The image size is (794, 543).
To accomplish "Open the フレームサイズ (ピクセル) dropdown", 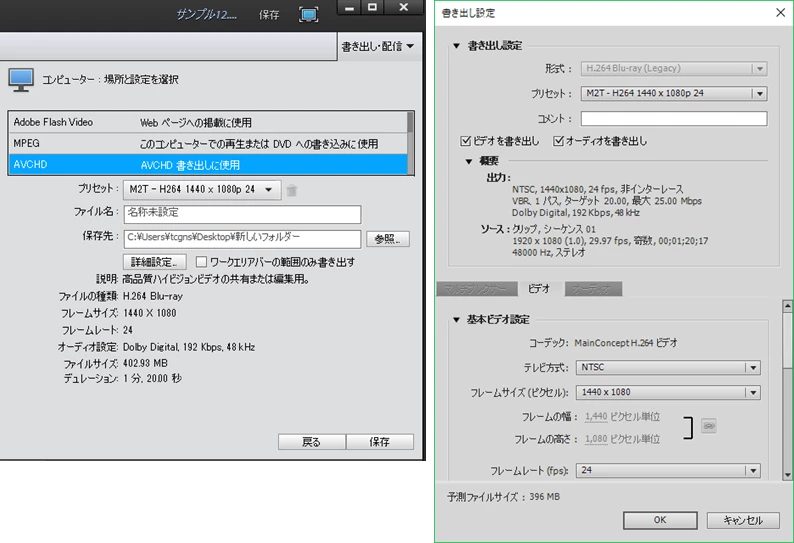I will tap(668, 393).
